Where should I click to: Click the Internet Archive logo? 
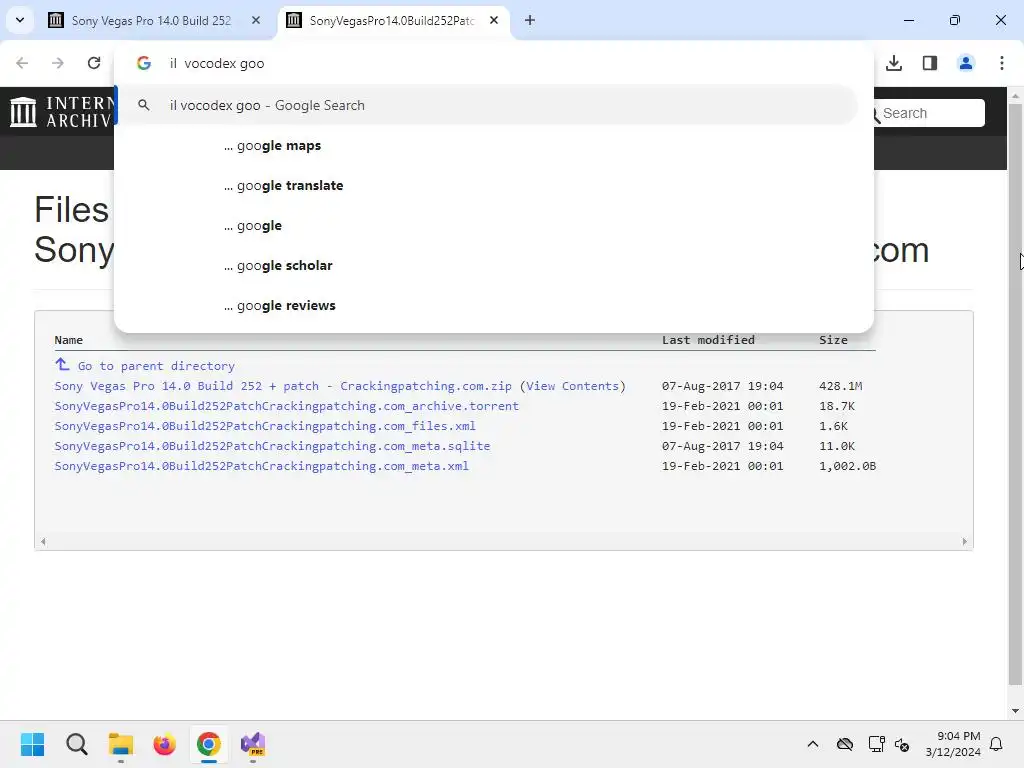click(x=62, y=112)
